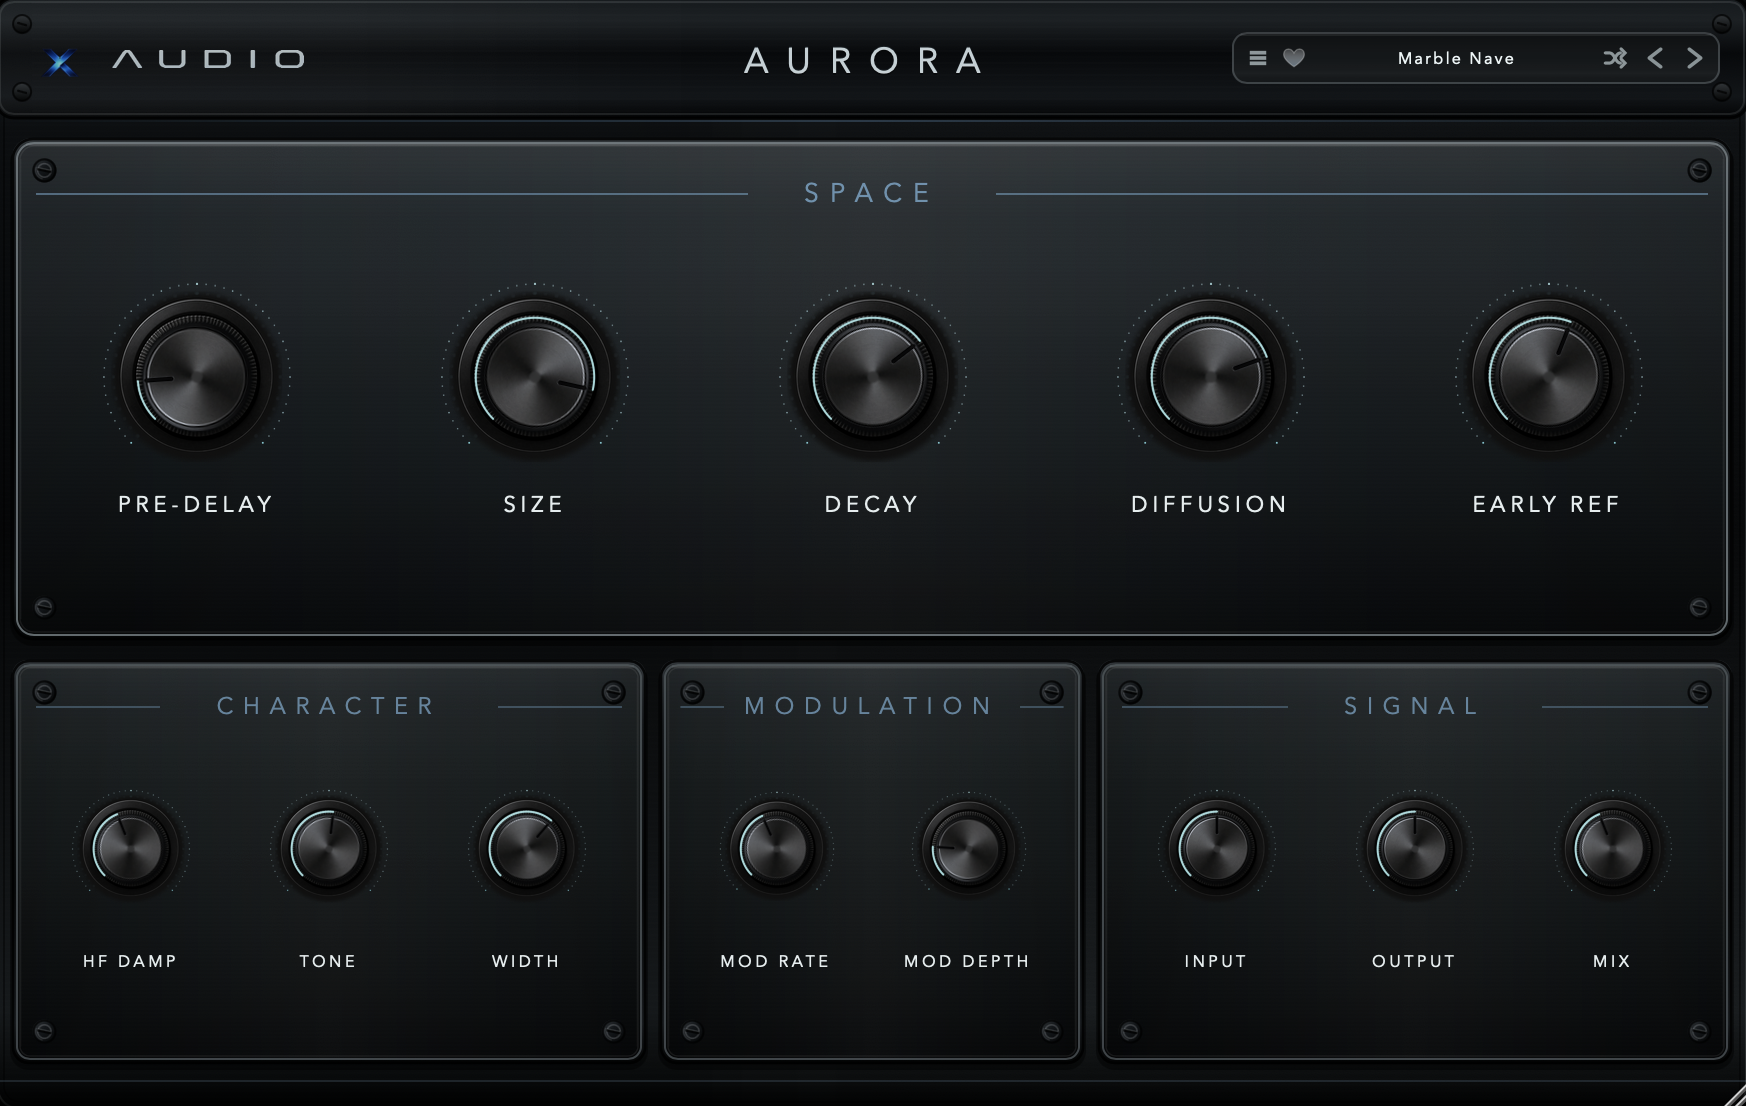Click the Early Ref knob
1746x1106 pixels.
click(x=1548, y=376)
